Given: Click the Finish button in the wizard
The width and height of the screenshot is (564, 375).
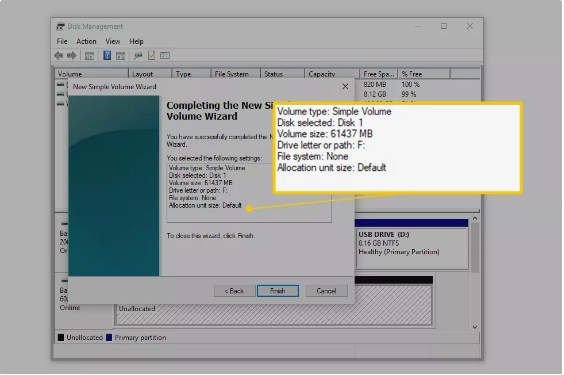Looking at the screenshot, I should [278, 291].
